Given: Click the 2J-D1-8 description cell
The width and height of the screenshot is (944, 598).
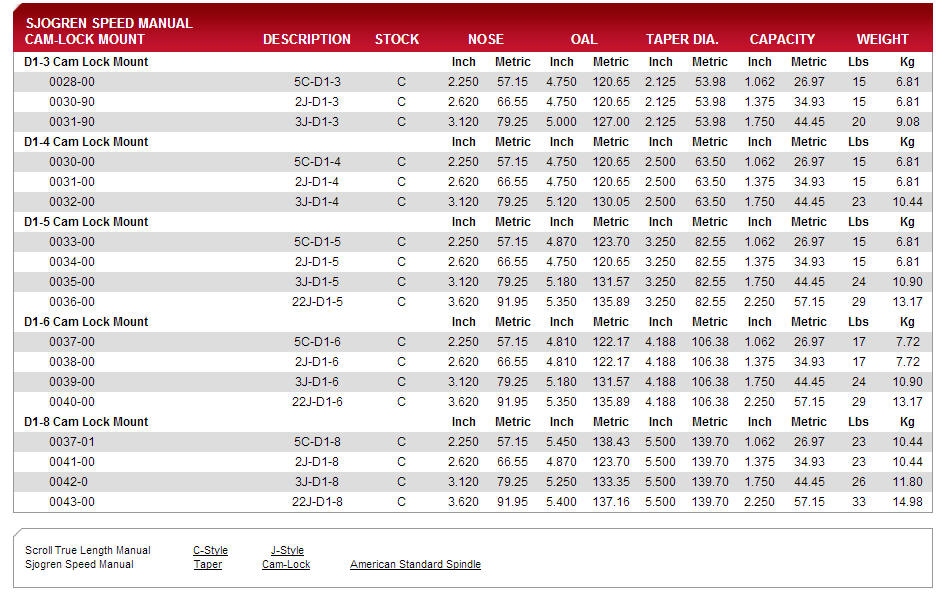Looking at the screenshot, I should click(317, 462).
